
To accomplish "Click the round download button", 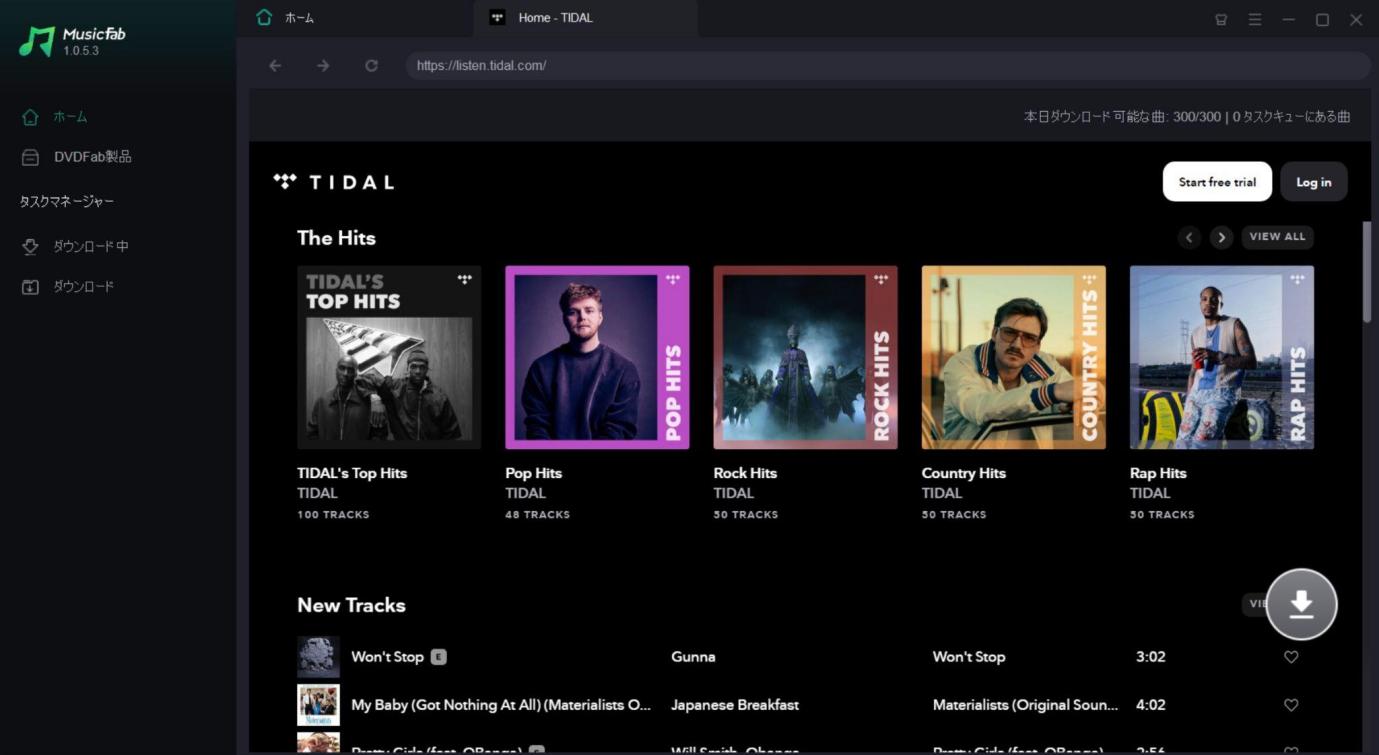I will click(1301, 604).
